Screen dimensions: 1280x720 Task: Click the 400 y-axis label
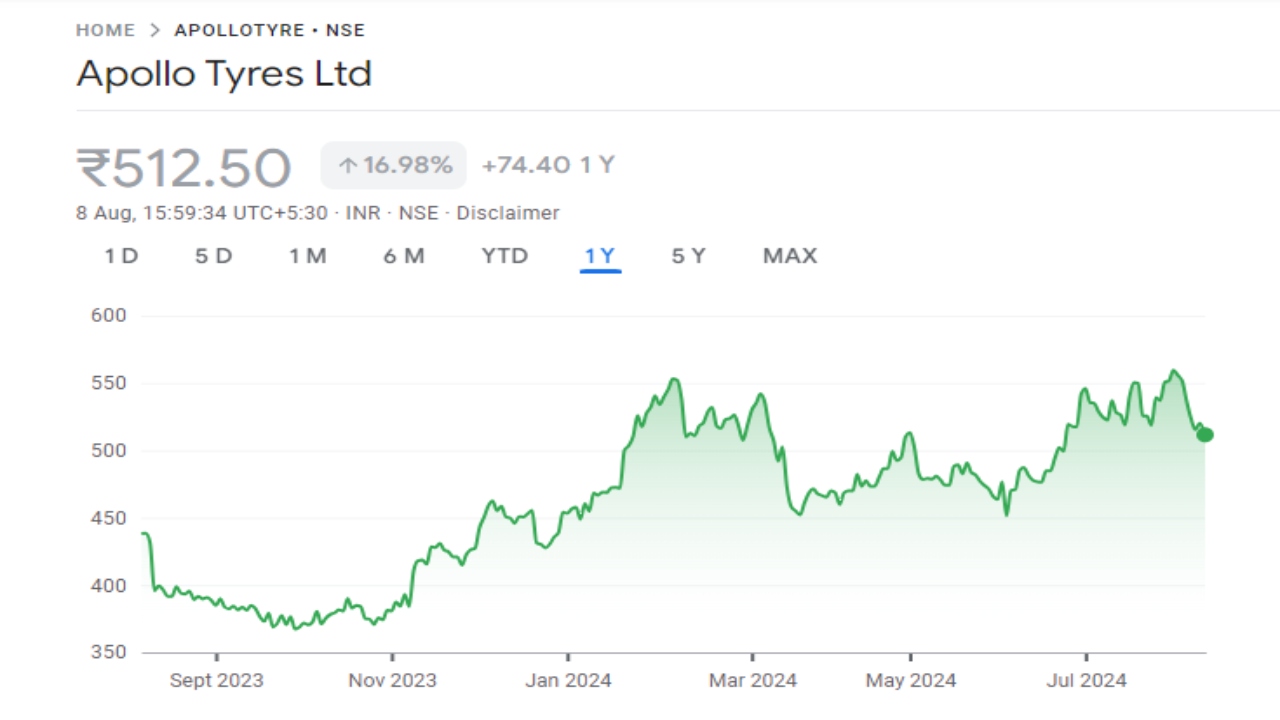click(108, 586)
